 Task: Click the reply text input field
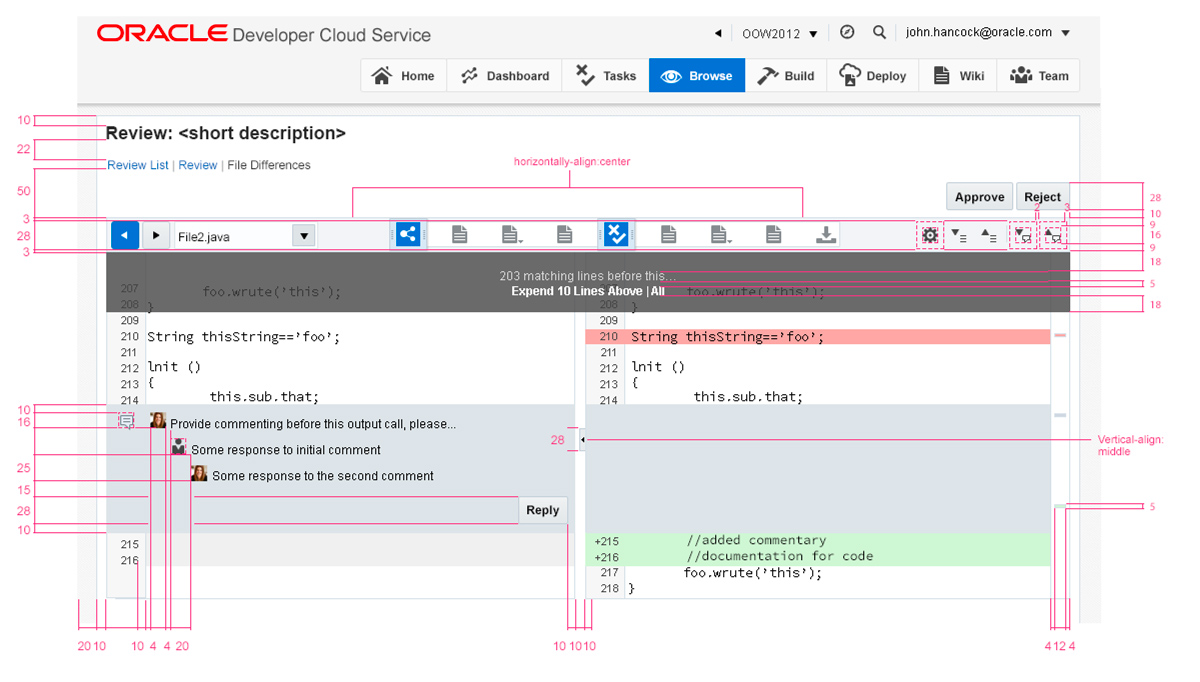click(355, 510)
